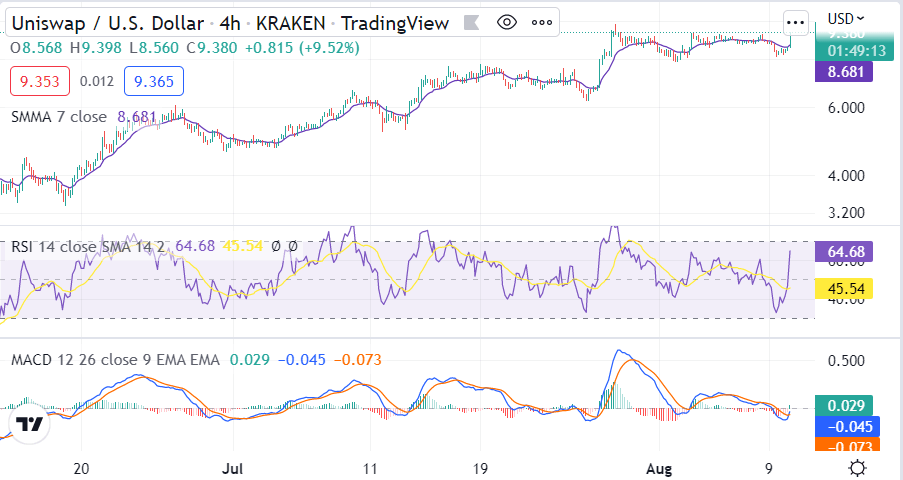Click the countdown timer 01:49:13 label
The height and width of the screenshot is (480, 903).
tap(857, 51)
